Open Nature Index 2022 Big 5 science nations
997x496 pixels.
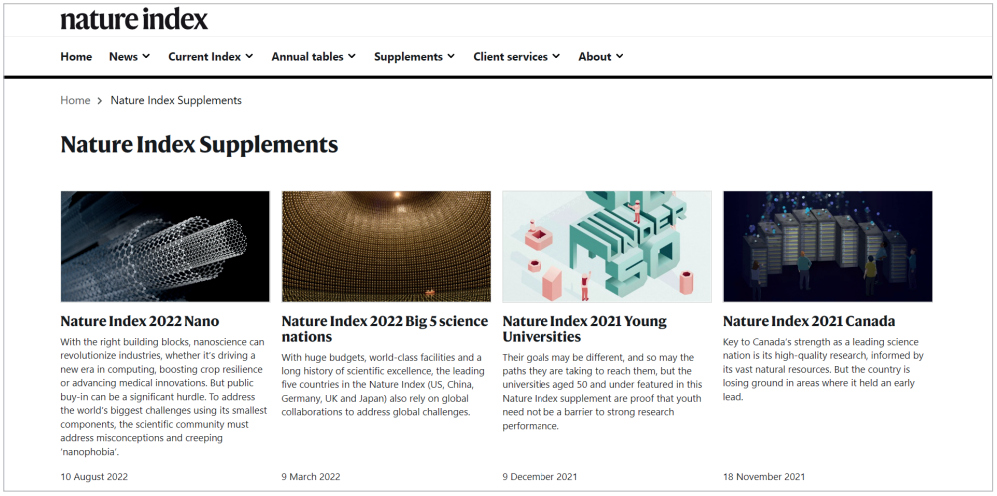[x=385, y=329]
